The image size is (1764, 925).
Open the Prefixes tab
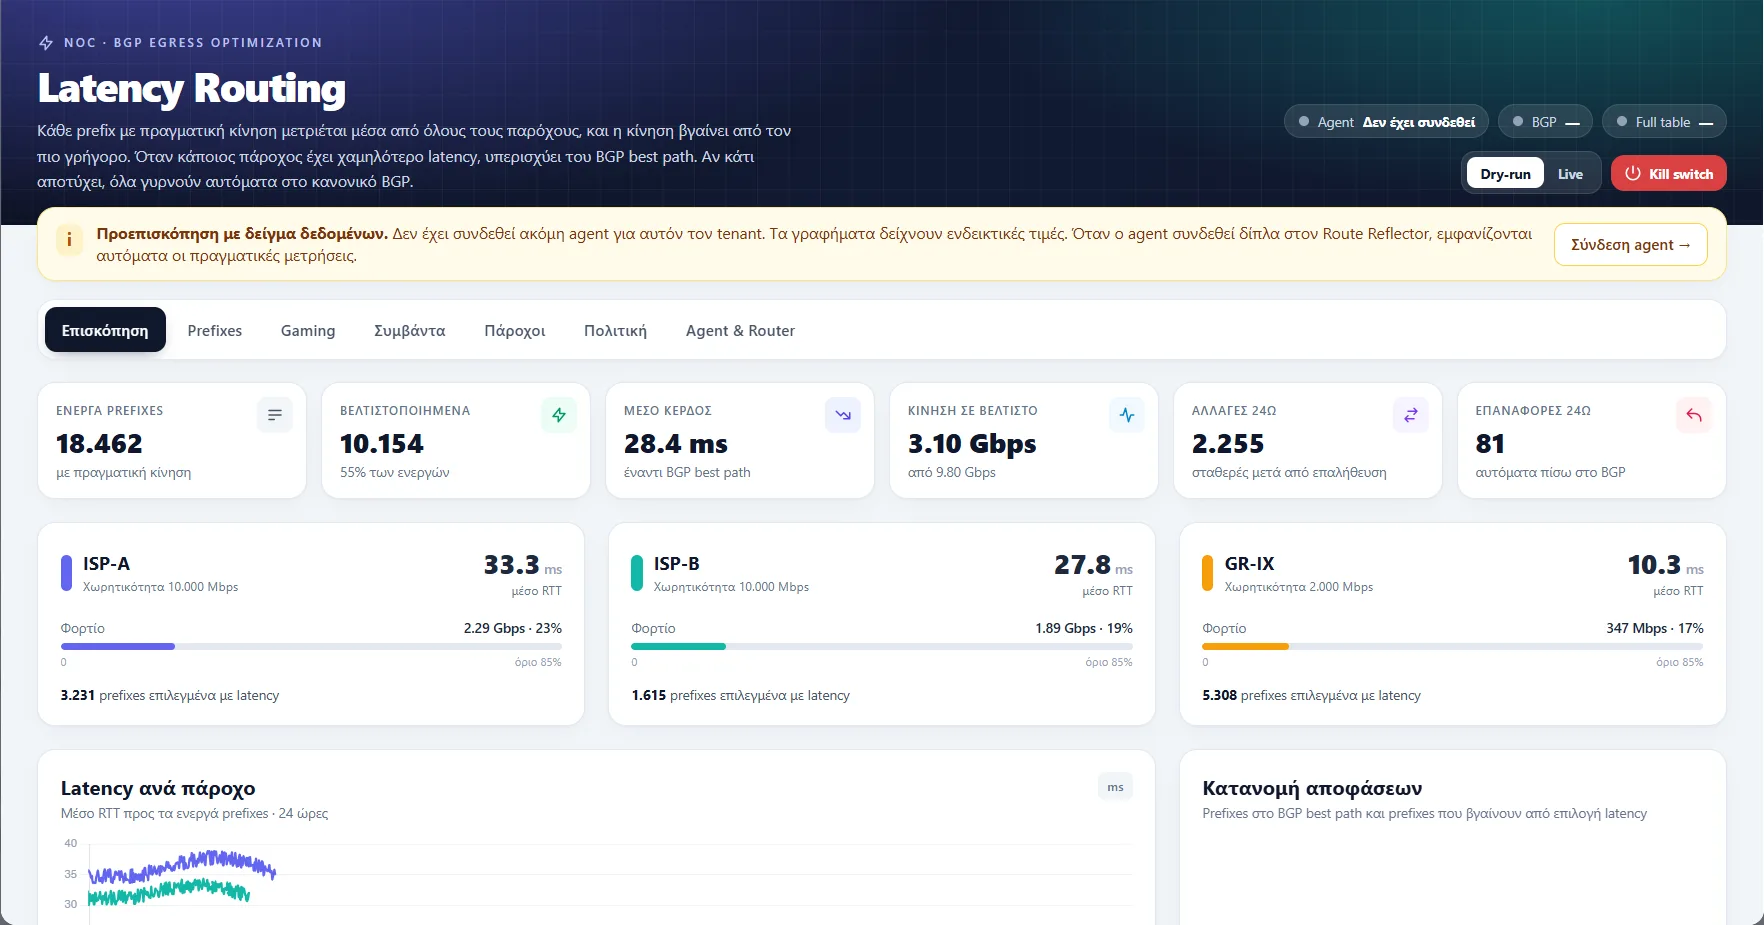coord(215,330)
